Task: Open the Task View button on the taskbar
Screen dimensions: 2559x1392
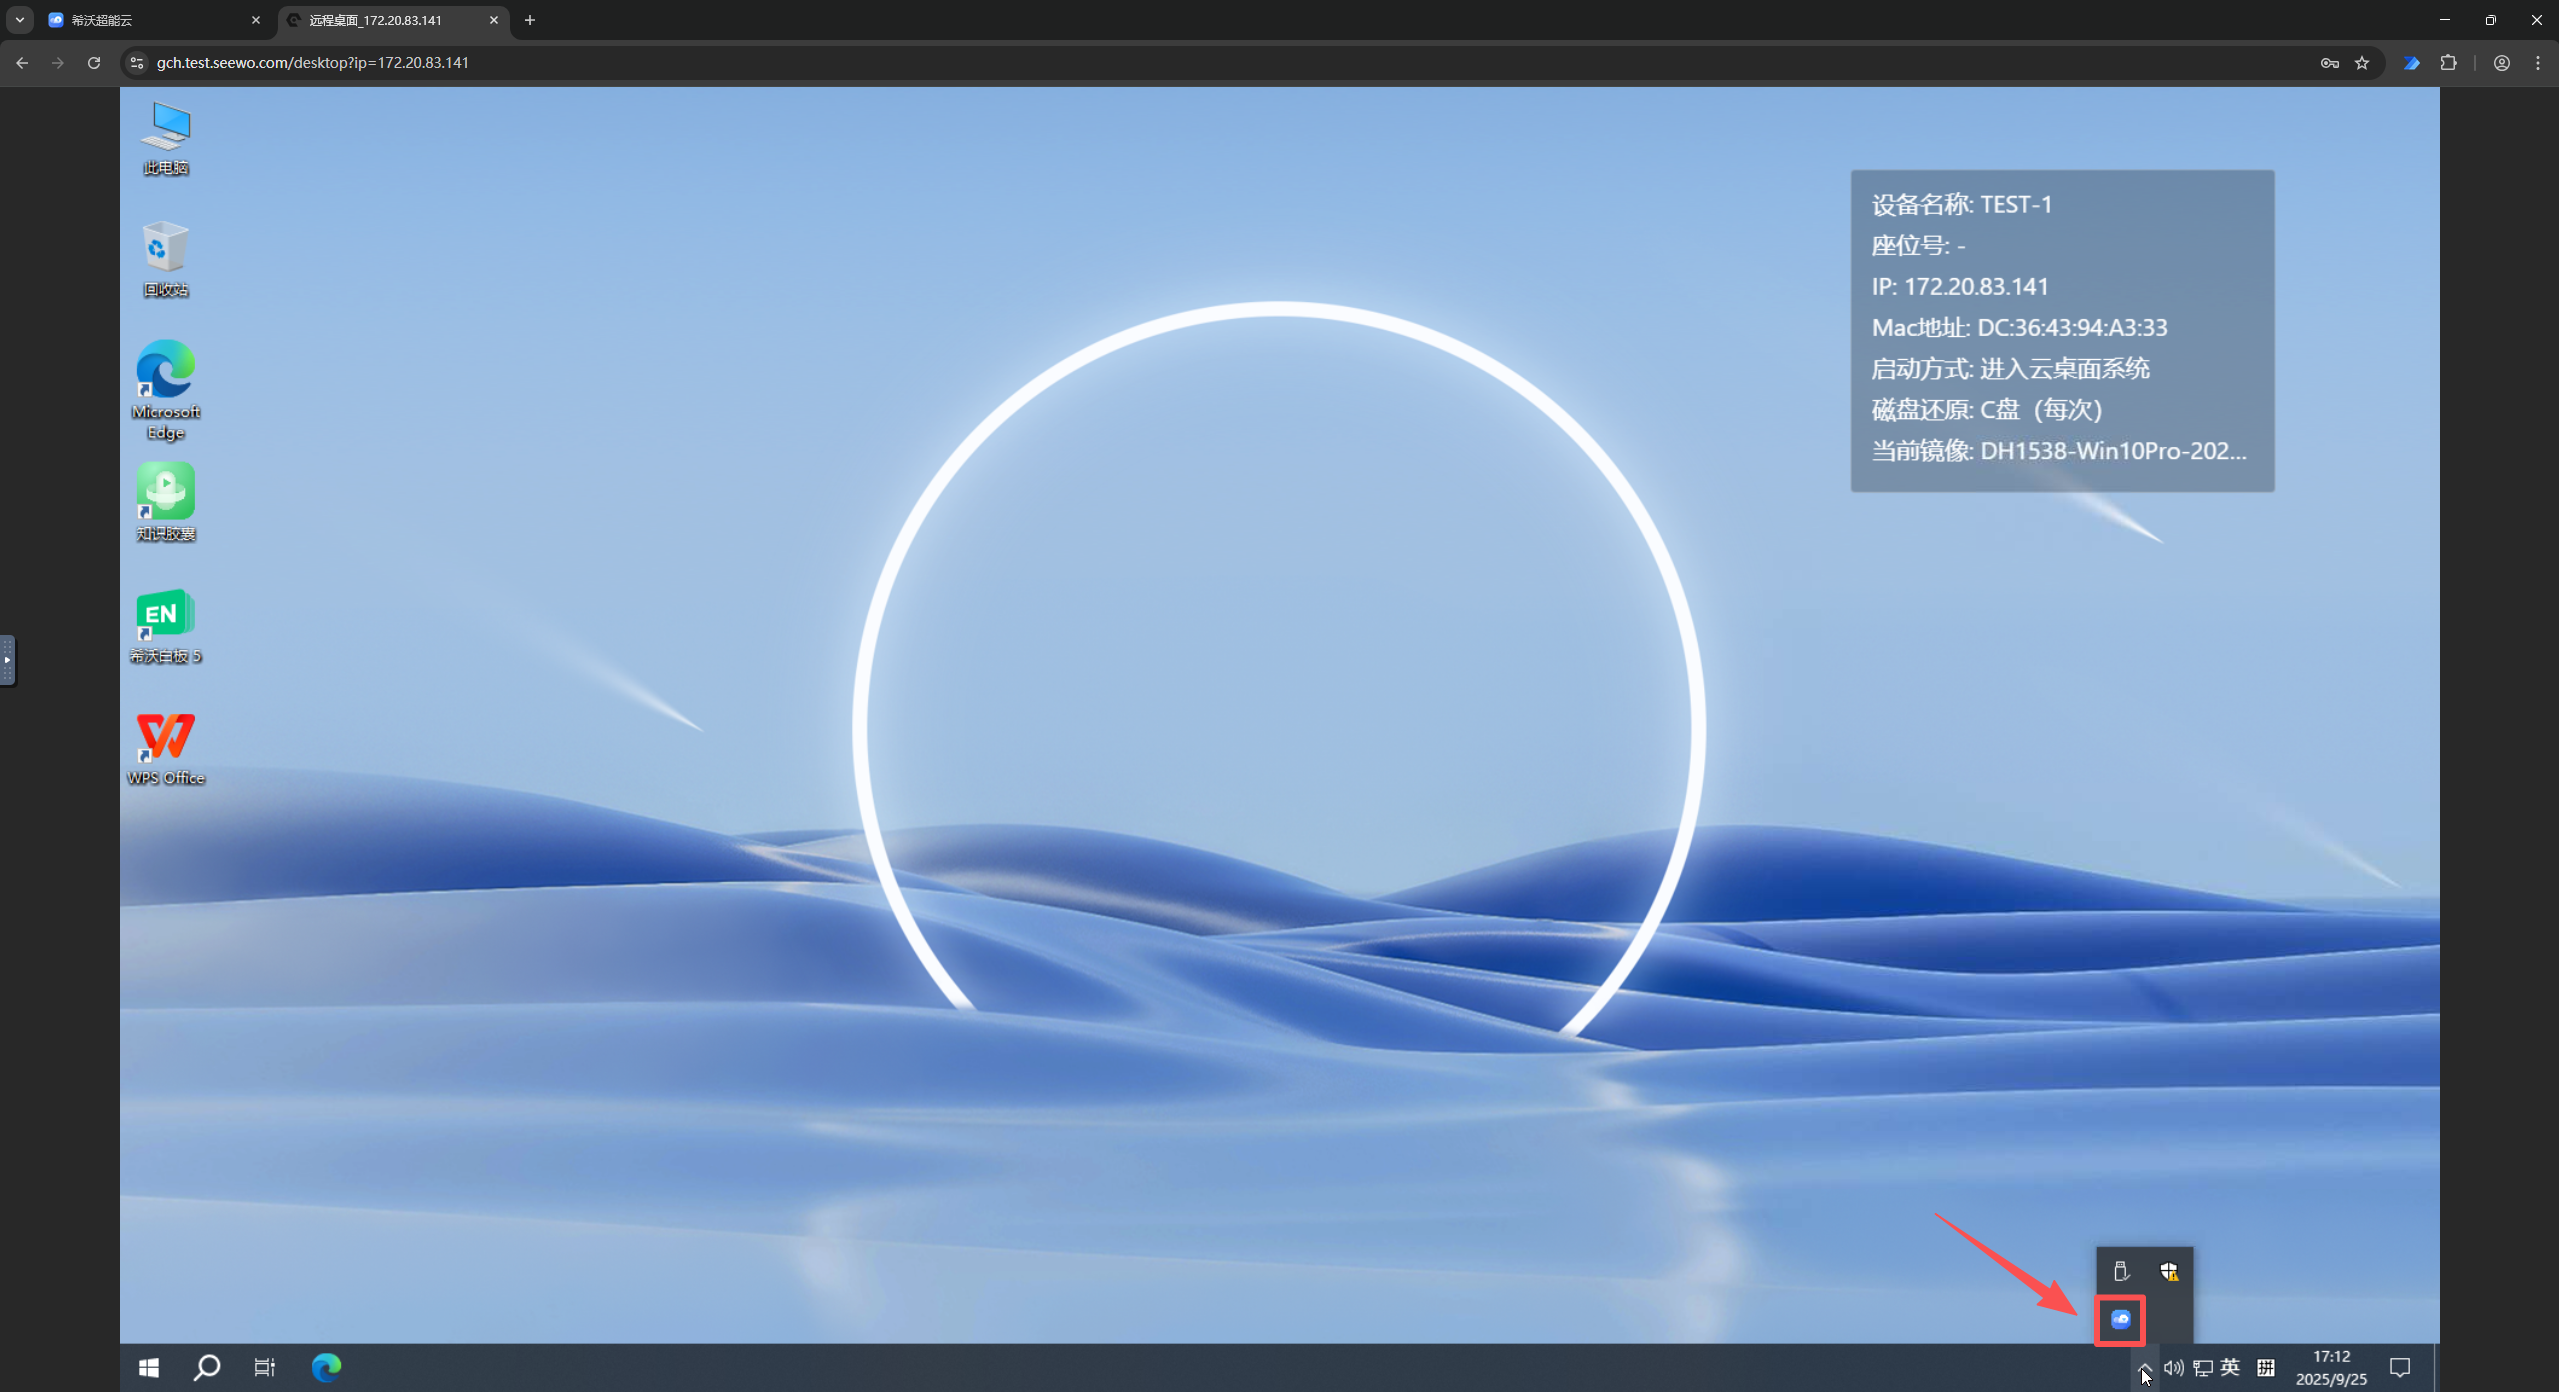Action: [264, 1367]
